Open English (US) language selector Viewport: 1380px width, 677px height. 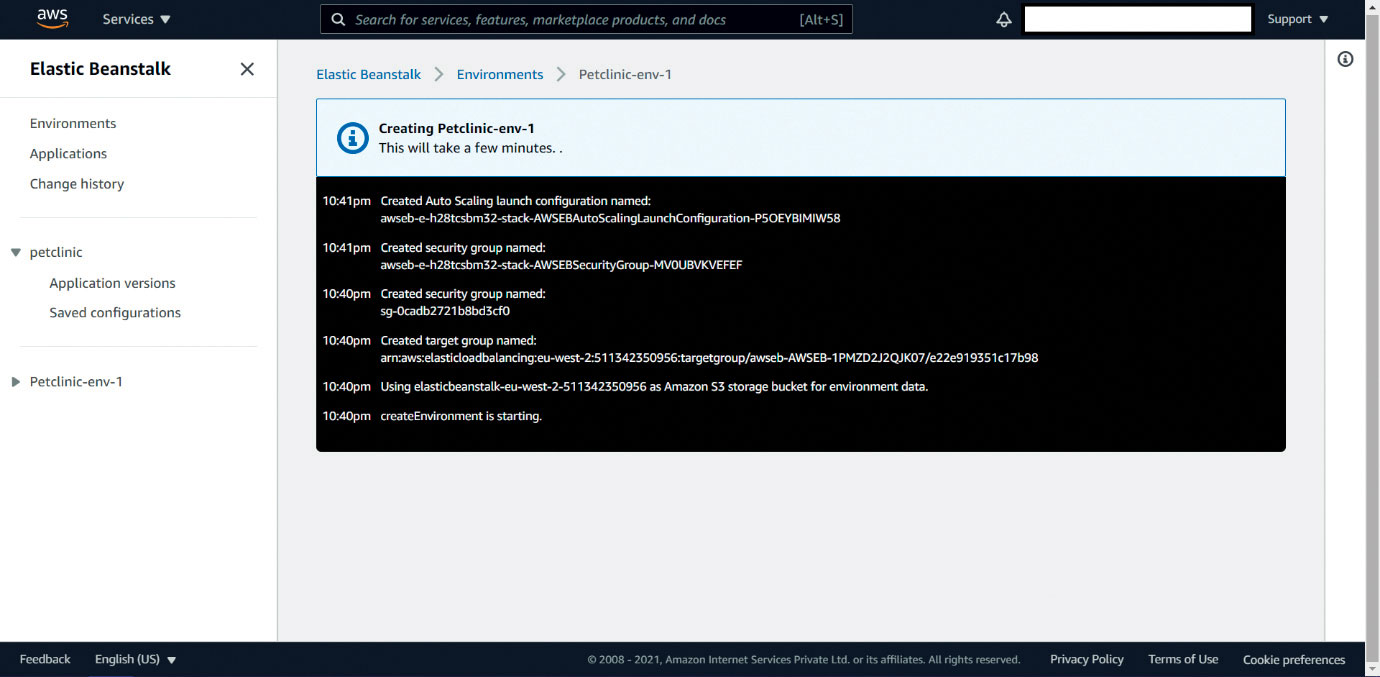click(135, 659)
